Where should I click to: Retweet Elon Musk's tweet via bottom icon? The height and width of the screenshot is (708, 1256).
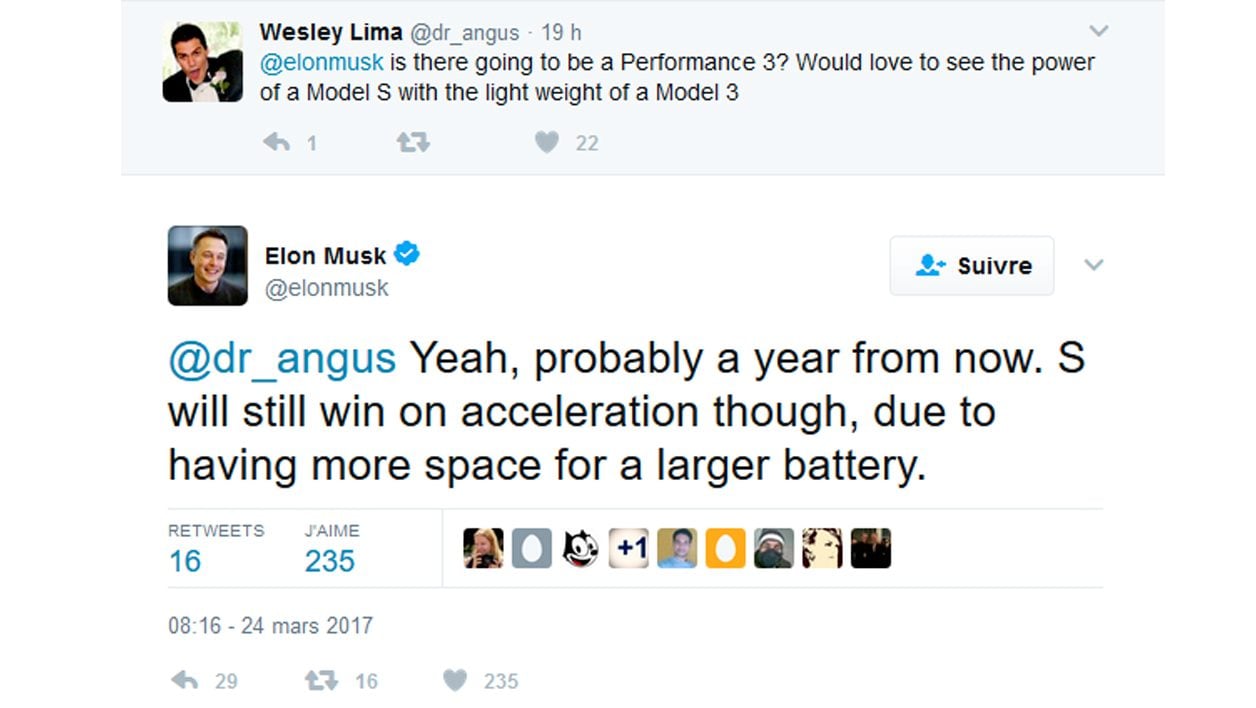tap(321, 681)
